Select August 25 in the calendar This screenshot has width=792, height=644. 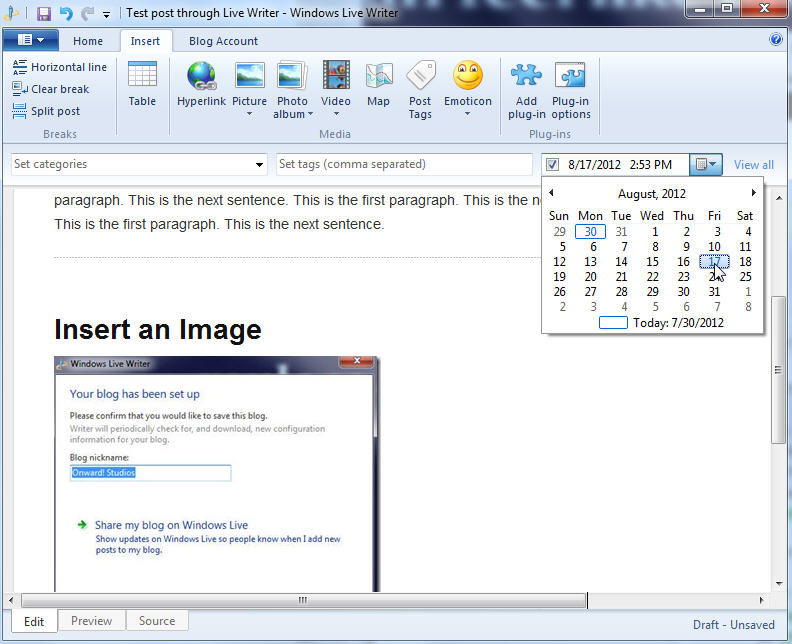tap(745, 277)
